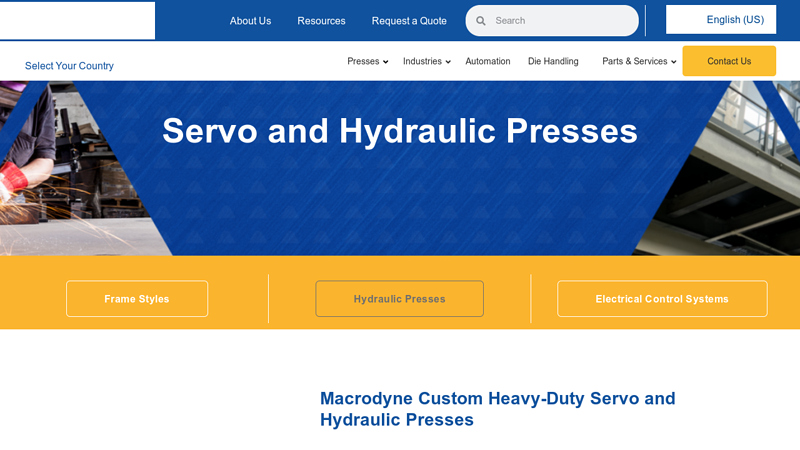This screenshot has width=800, height=450.
Task: Select the Hydraulic Presses button
Action: pyautogui.click(x=399, y=298)
